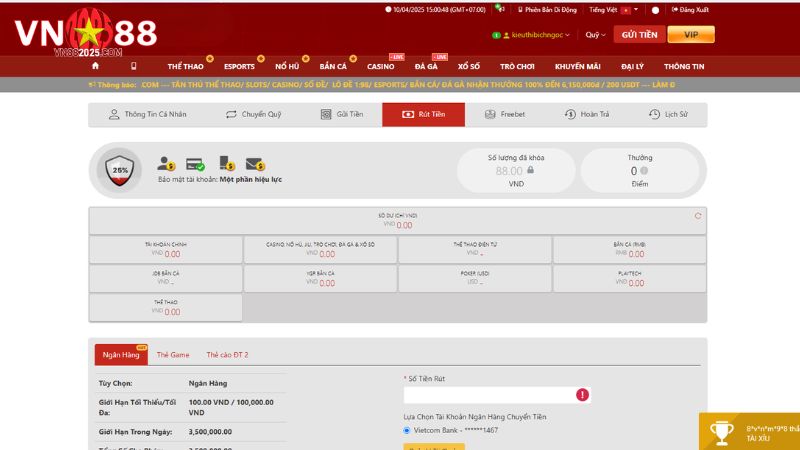Click the Casino, Nổ Hũ balance cell
This screenshot has width=800, height=450.
pos(320,249)
